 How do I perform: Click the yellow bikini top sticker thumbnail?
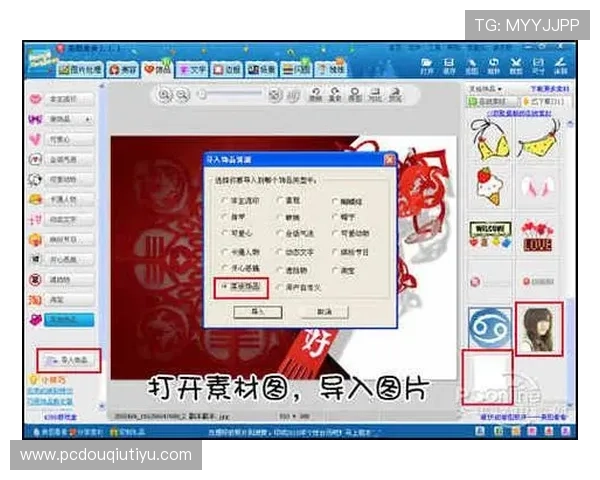pos(491,139)
